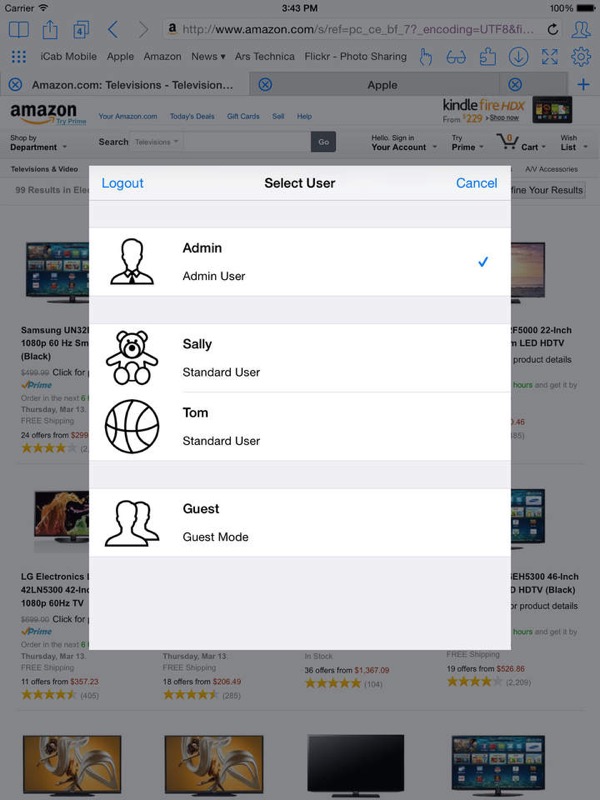Add a new tab with plus
600x800 pixels.
pyautogui.click(x=583, y=85)
